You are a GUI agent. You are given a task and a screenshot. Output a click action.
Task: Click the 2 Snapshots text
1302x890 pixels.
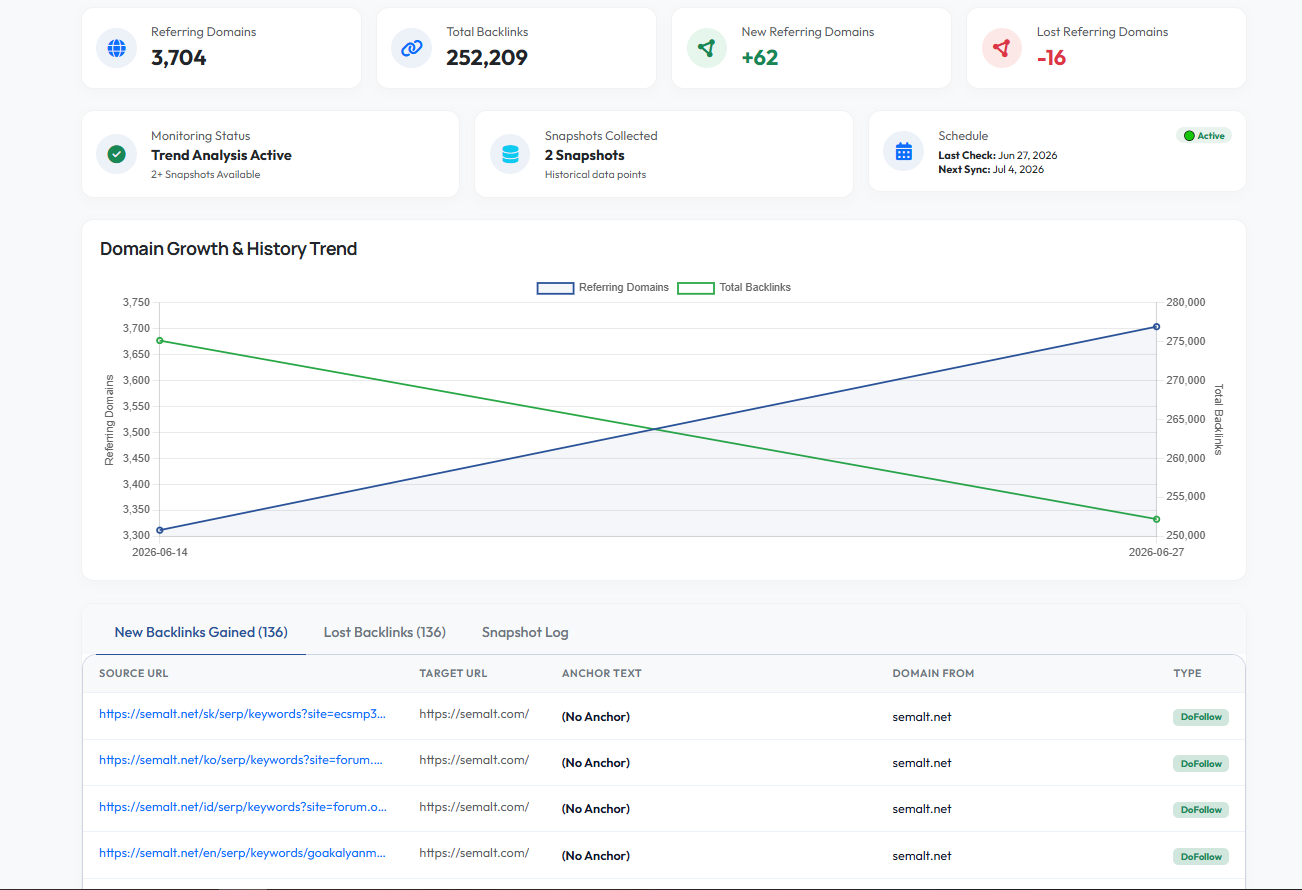point(585,155)
